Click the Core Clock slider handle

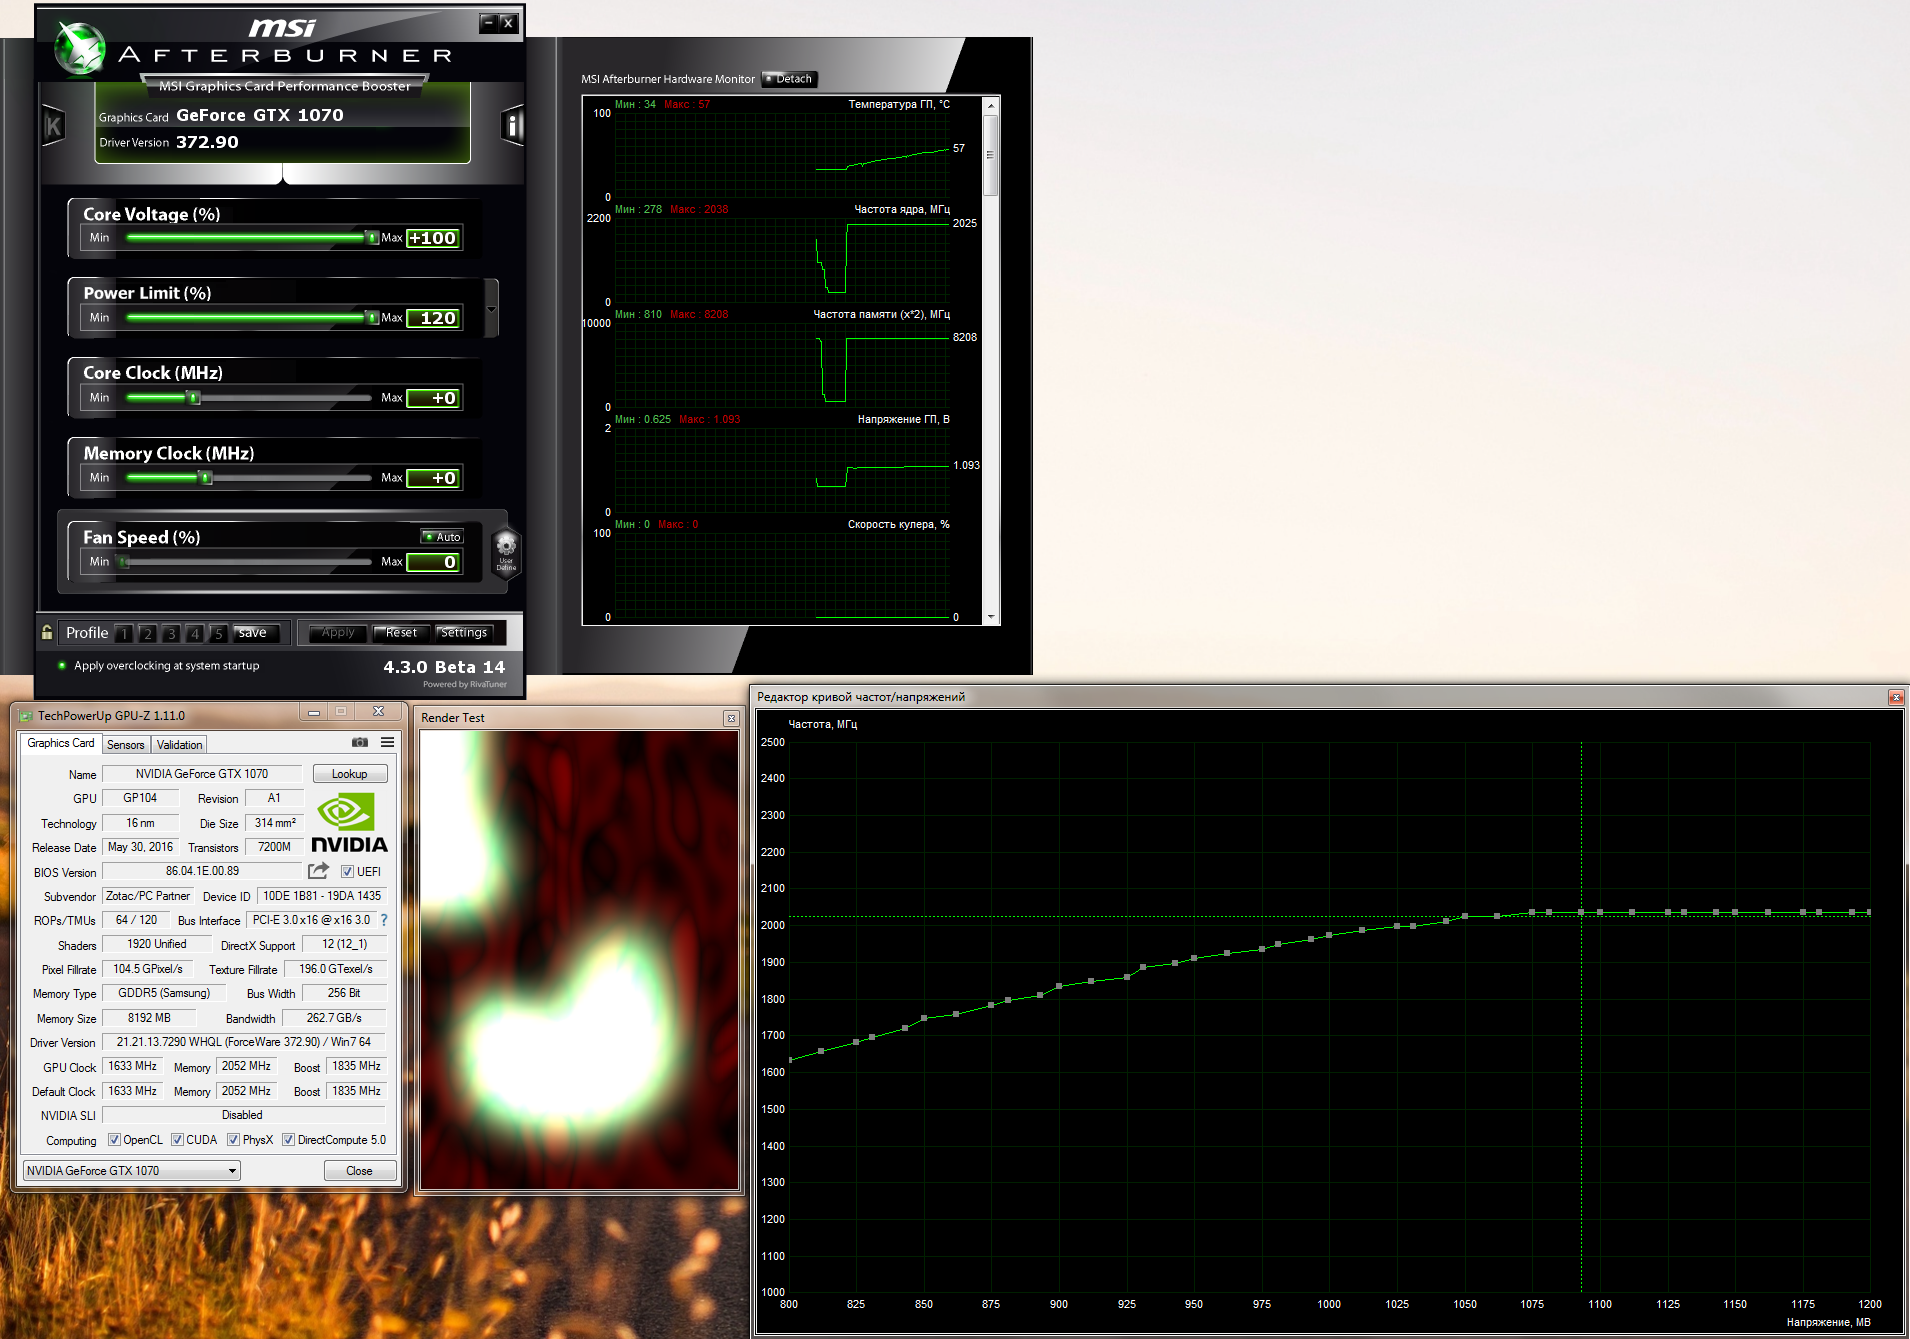(x=194, y=398)
